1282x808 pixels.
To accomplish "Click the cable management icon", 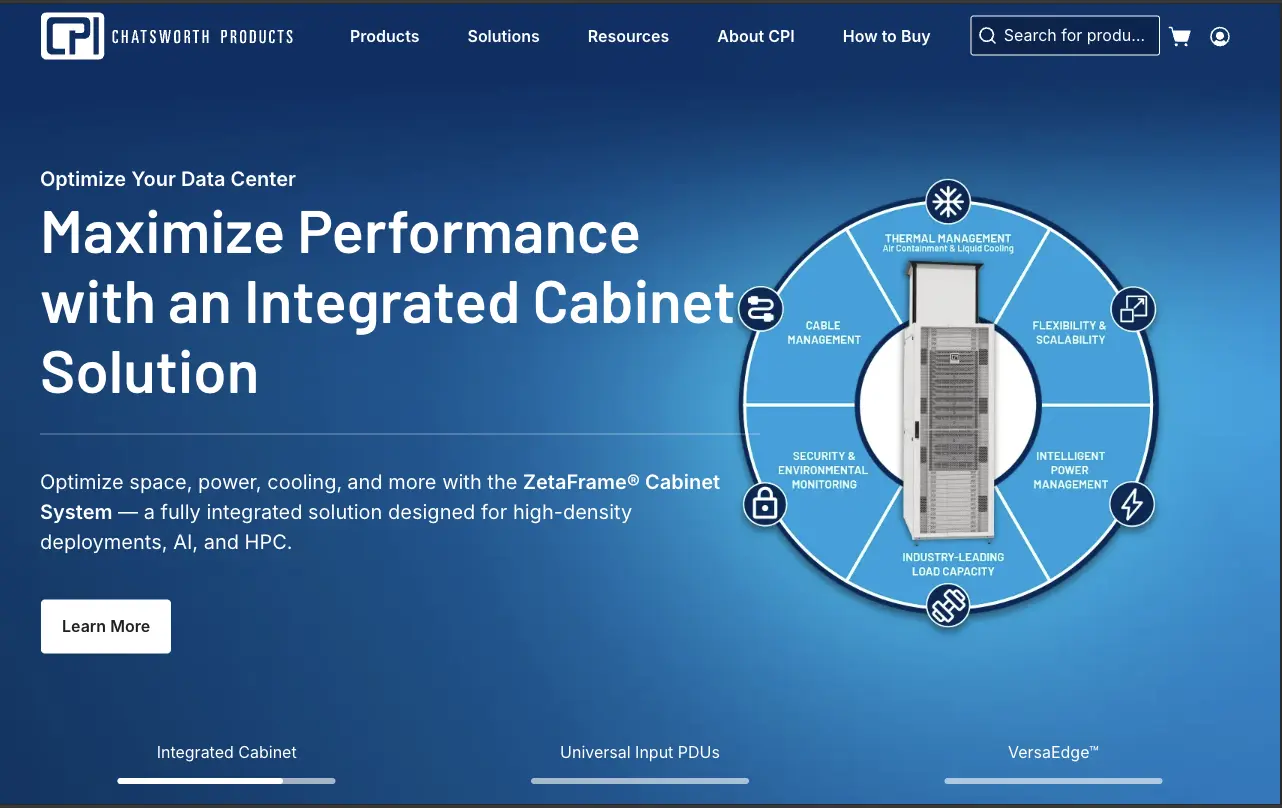I will [x=760, y=307].
